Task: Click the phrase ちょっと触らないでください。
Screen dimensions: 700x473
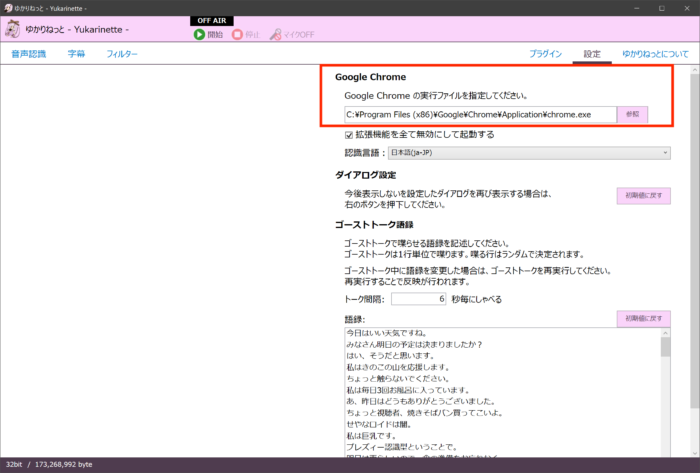Action: click(398, 378)
